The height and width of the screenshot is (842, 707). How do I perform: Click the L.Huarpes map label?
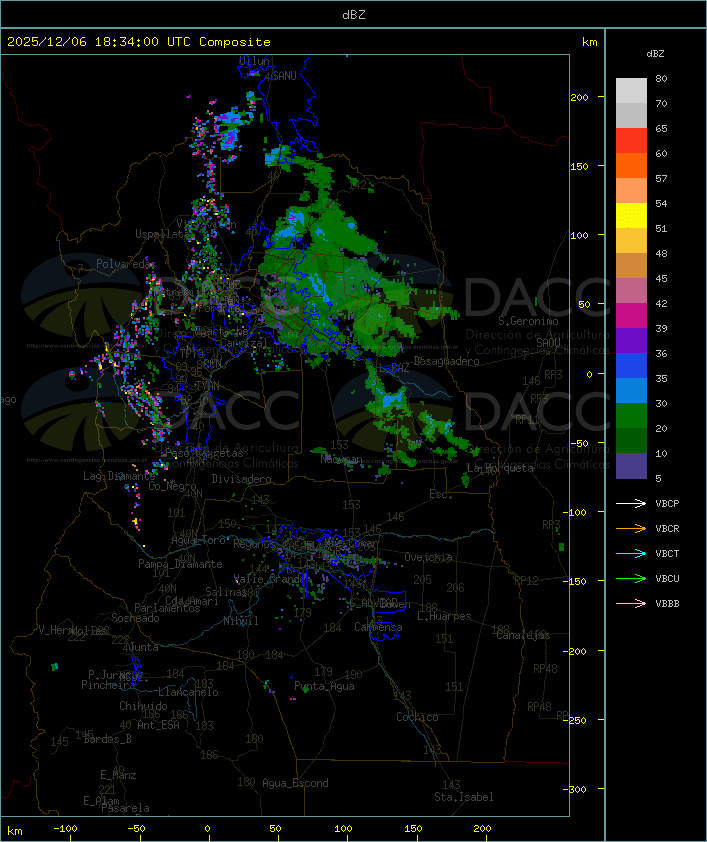point(444,616)
